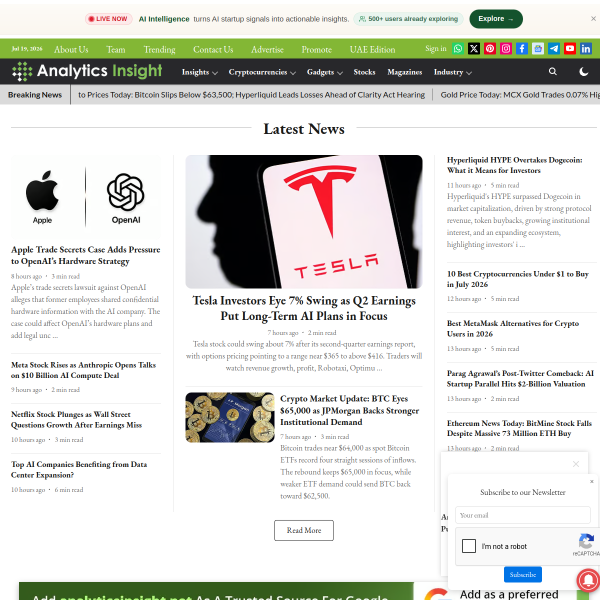Image resolution: width=600 pixels, height=600 pixels.
Task: Toggle dark mode with moon icon
Action: 584,72
